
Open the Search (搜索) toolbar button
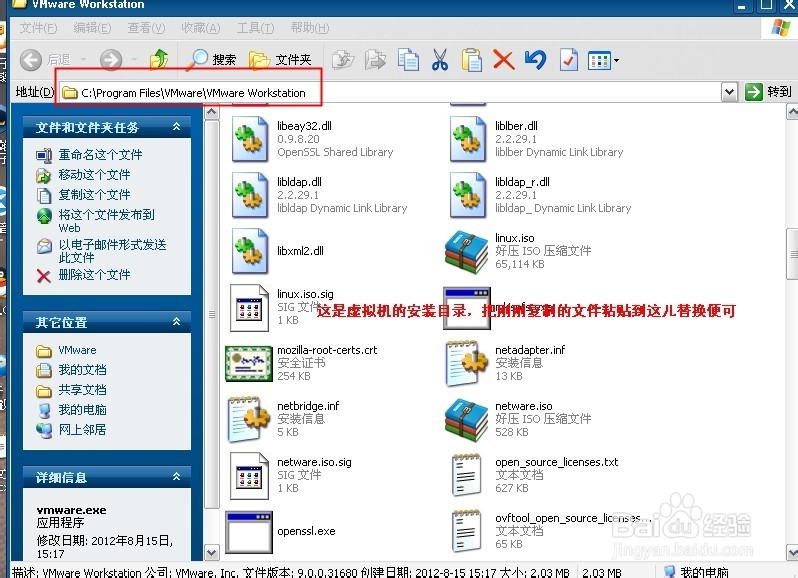click(x=212, y=60)
